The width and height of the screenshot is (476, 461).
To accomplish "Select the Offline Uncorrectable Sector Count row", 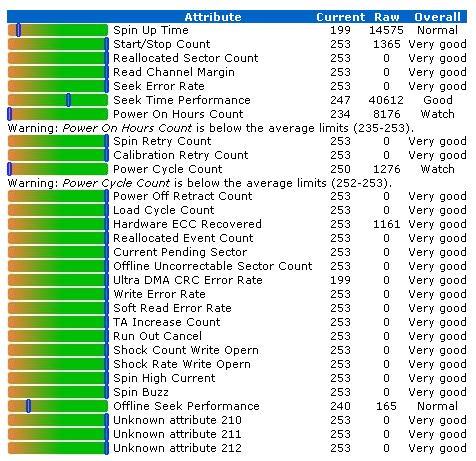I will (x=237, y=266).
